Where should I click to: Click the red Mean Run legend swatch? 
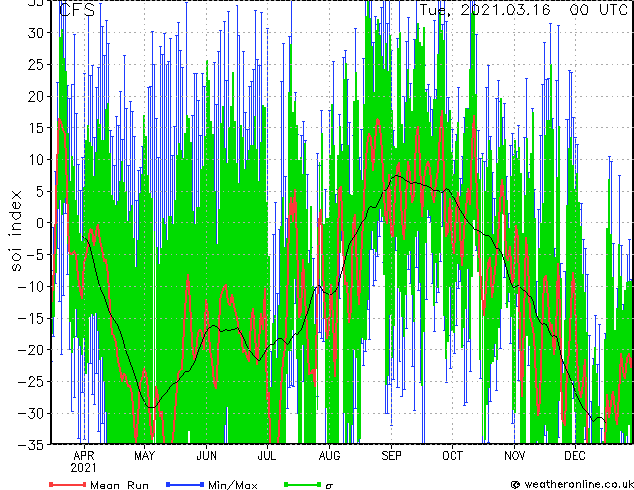(x=67, y=484)
